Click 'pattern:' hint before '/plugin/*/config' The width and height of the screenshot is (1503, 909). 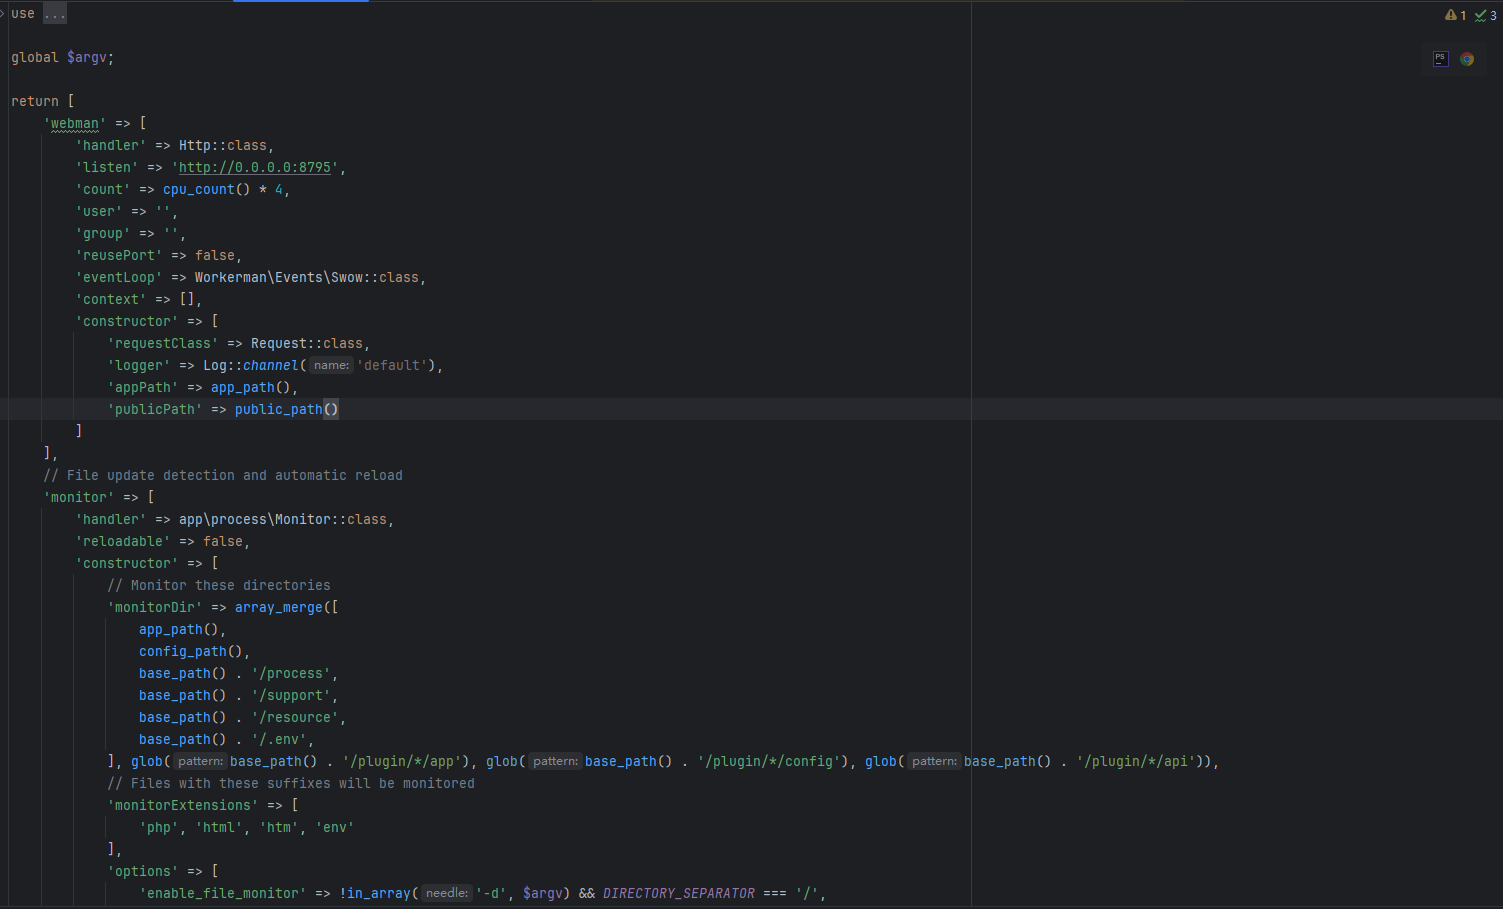coord(555,761)
